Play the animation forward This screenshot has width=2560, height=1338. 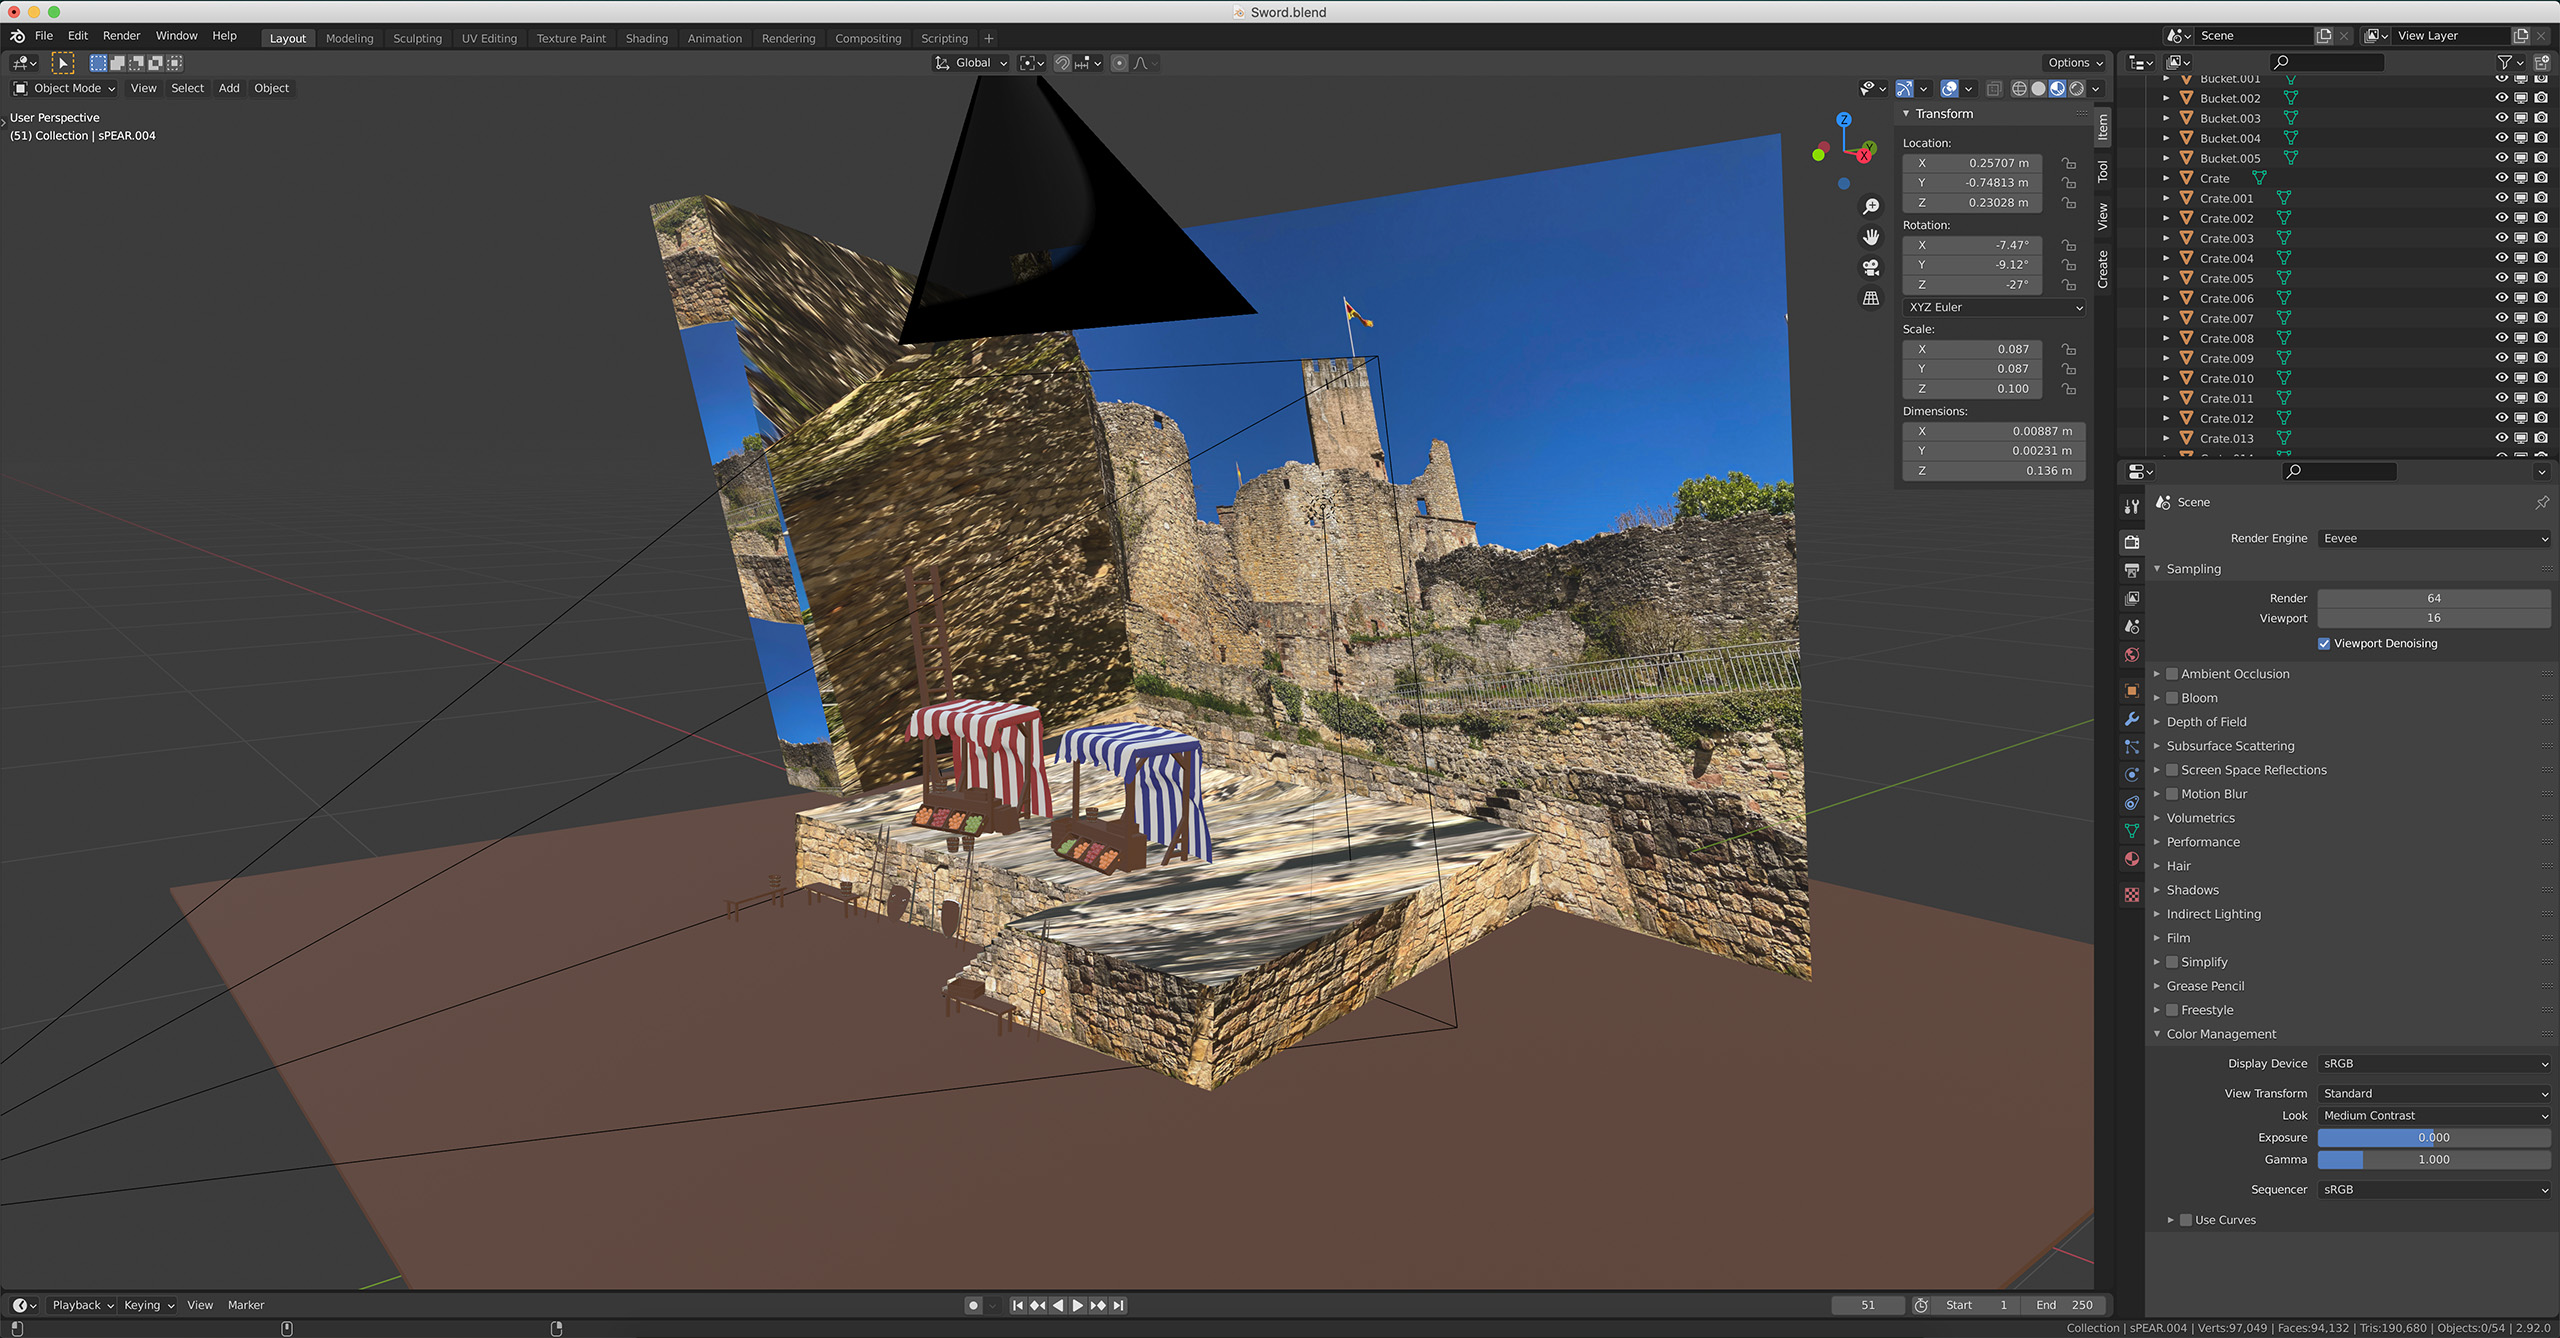1078,1305
